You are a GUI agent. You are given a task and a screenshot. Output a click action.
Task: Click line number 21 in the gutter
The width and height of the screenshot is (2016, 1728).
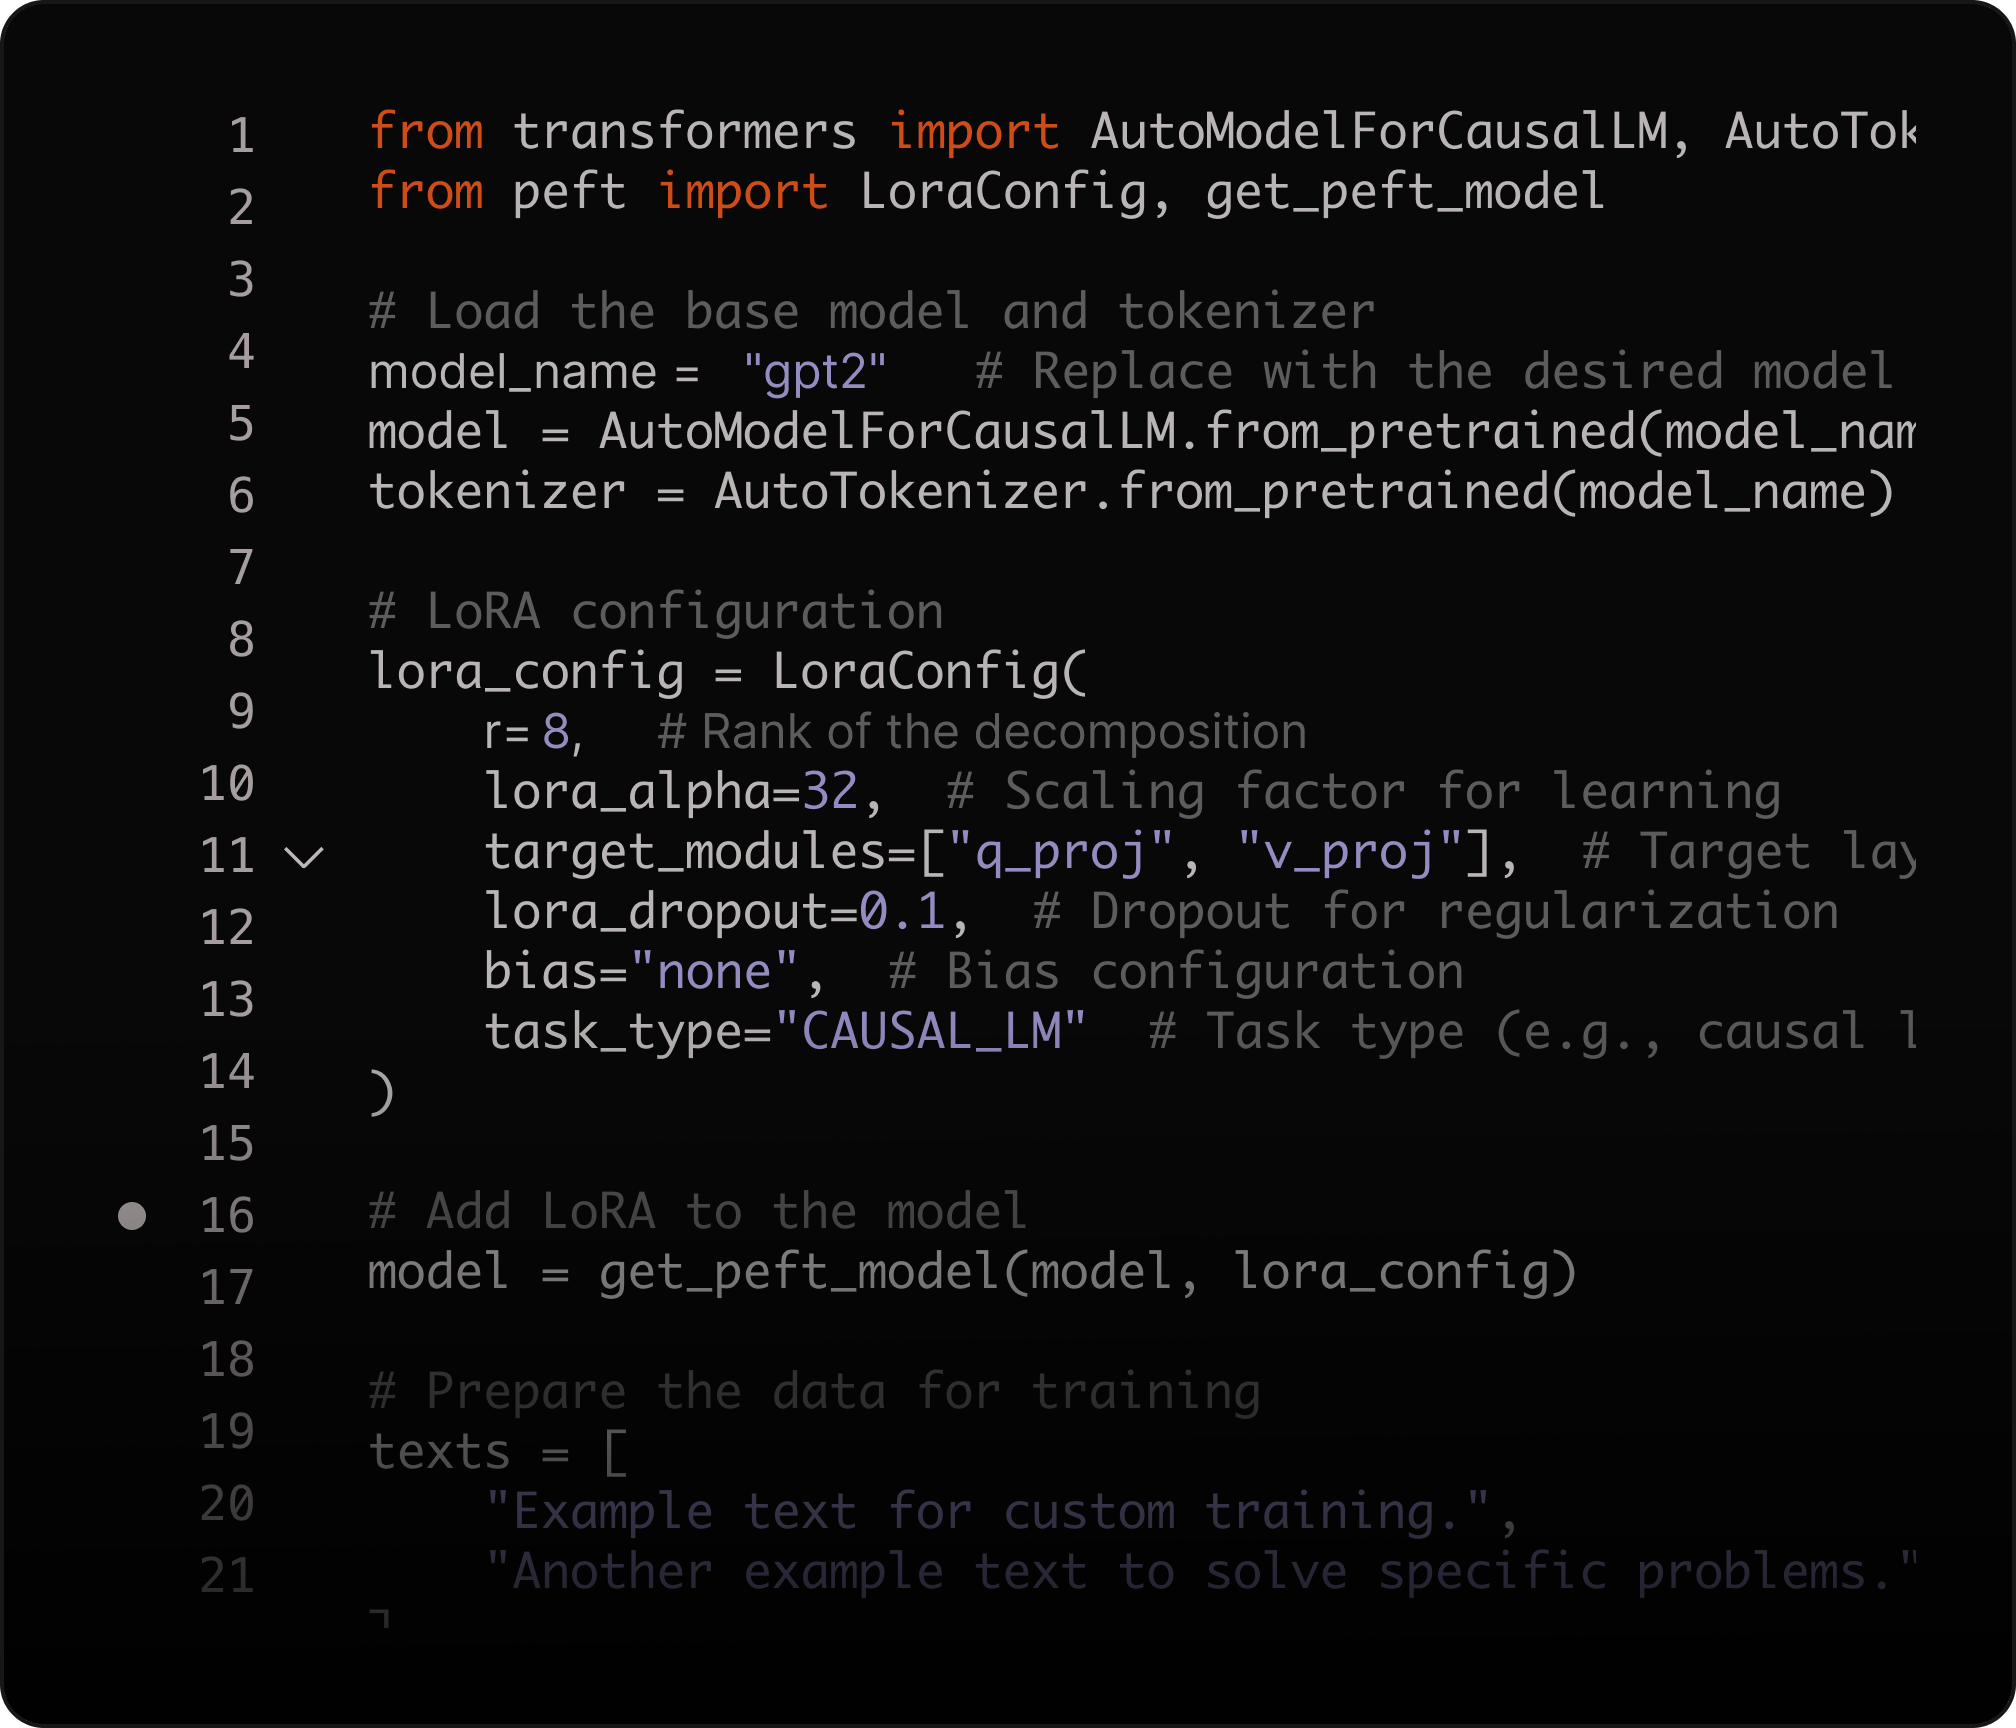tap(228, 1576)
